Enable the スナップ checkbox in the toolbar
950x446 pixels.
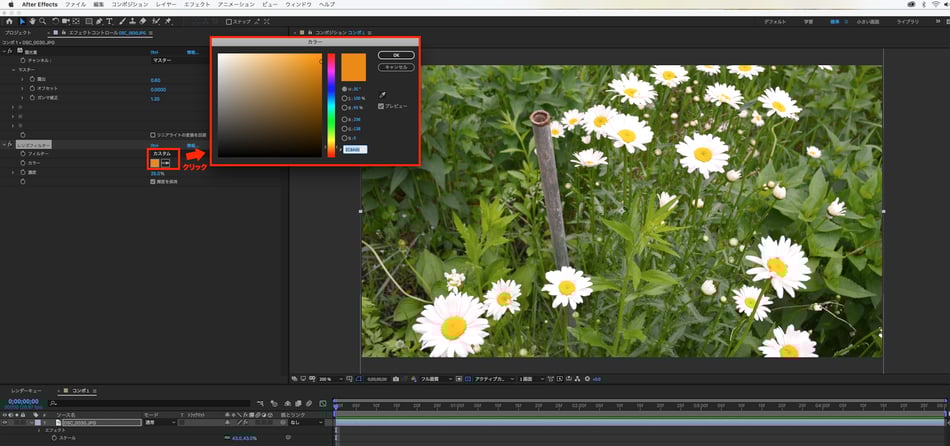click(229, 20)
